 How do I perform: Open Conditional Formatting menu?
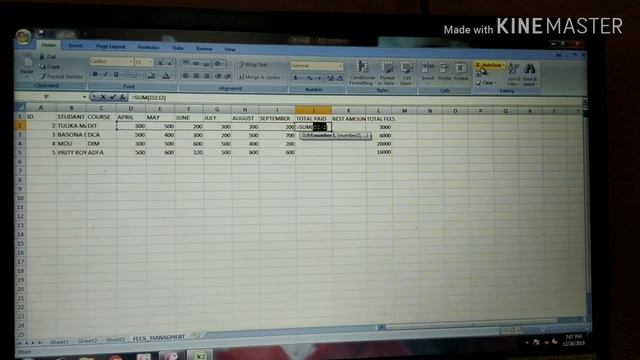pyautogui.click(x=362, y=73)
